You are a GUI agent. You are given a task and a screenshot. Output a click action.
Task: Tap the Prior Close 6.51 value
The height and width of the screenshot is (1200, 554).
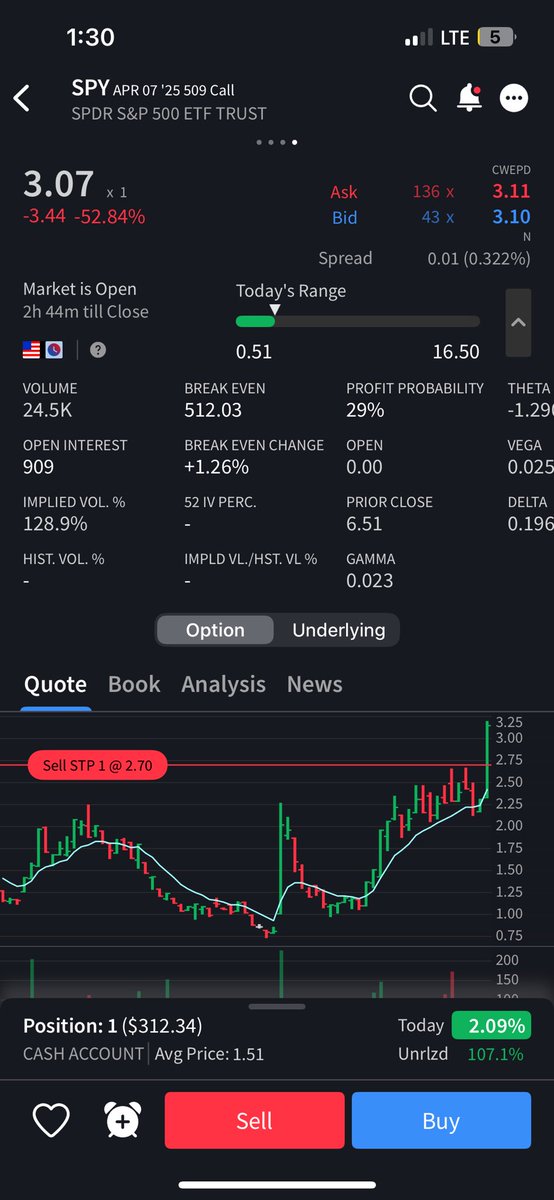pos(364,524)
